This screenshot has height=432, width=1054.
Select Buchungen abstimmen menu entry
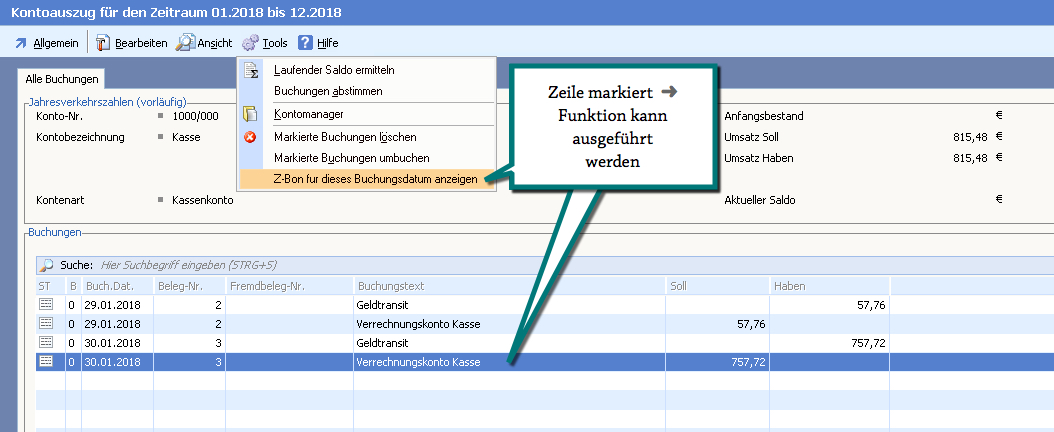[x=327, y=91]
